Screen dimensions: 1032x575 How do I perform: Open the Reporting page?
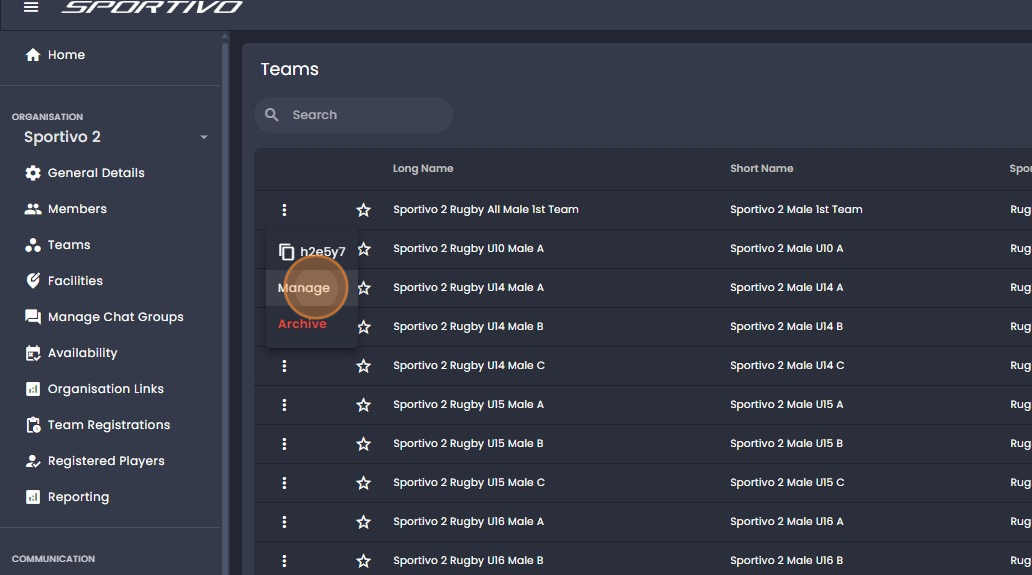78,497
